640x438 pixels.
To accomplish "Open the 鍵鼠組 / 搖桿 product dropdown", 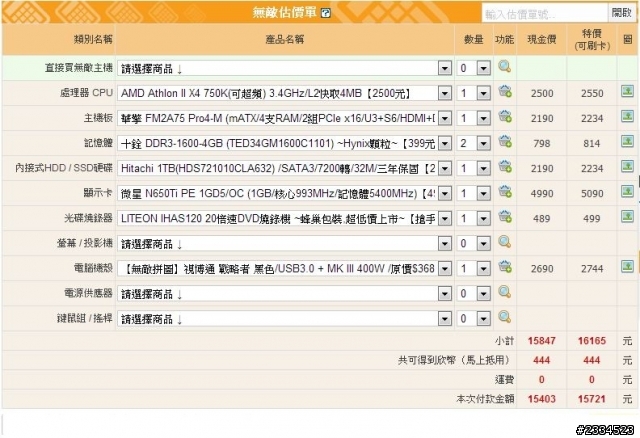I will click(284, 319).
